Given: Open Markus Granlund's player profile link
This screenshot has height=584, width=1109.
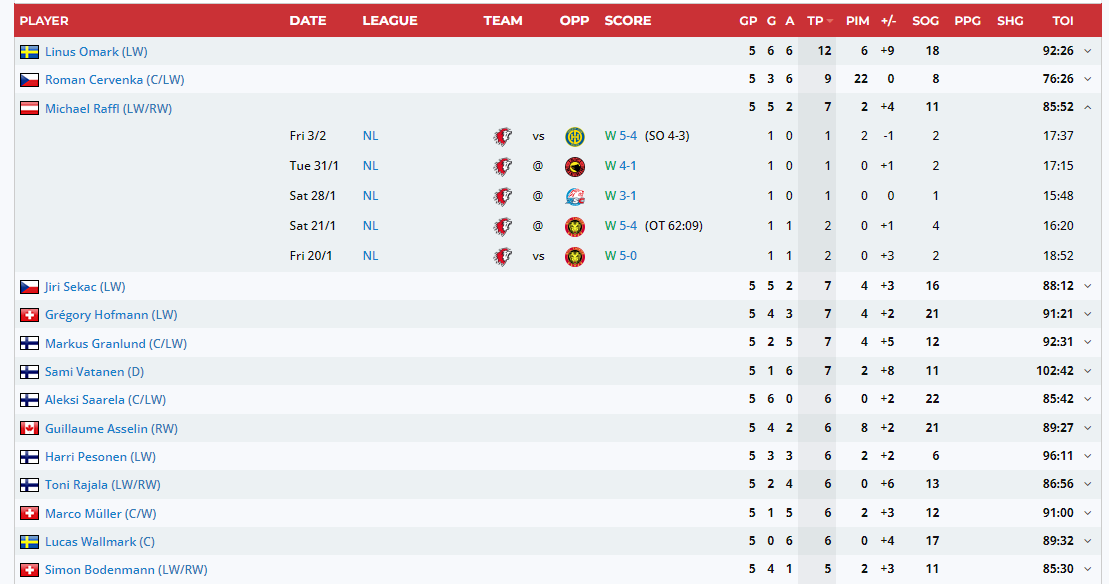Looking at the screenshot, I should (115, 344).
